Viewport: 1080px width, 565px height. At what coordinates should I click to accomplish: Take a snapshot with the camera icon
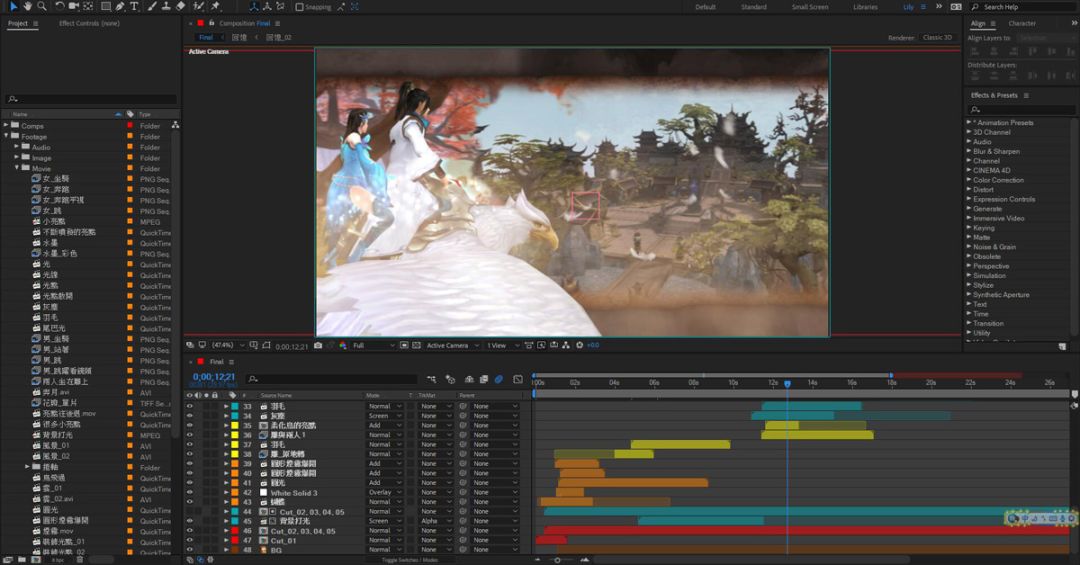318,345
